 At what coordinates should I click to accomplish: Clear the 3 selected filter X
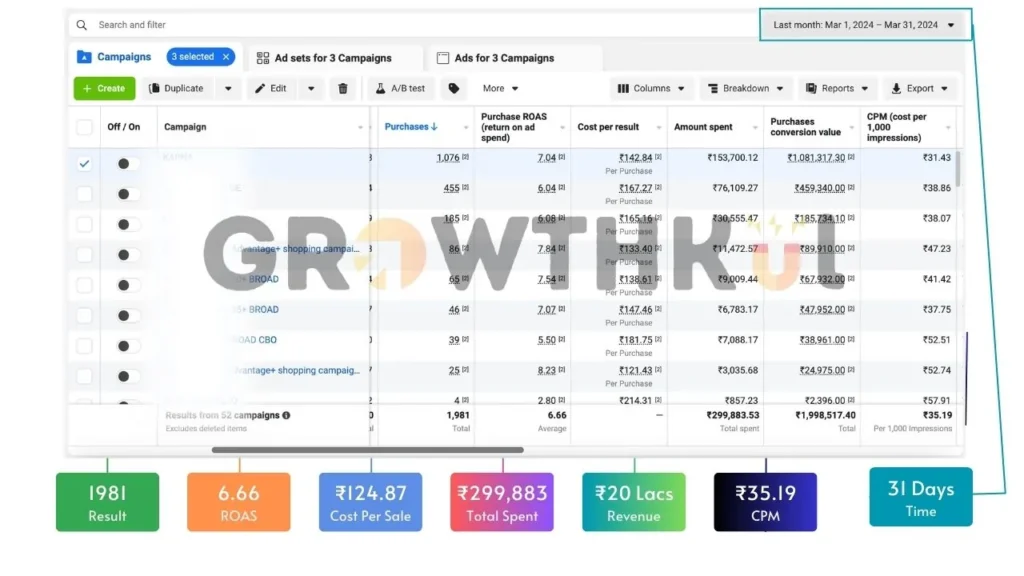coord(226,57)
